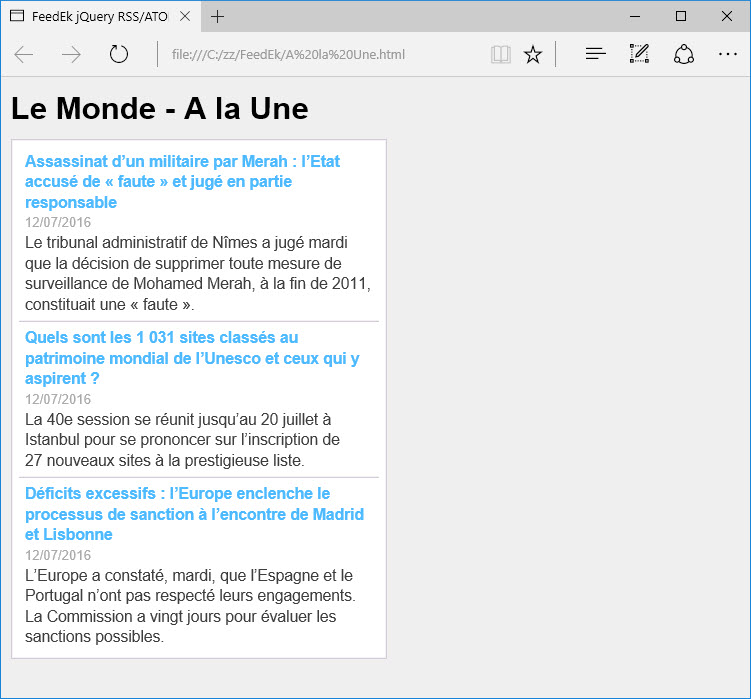Click the date under the Unesco article

point(58,399)
